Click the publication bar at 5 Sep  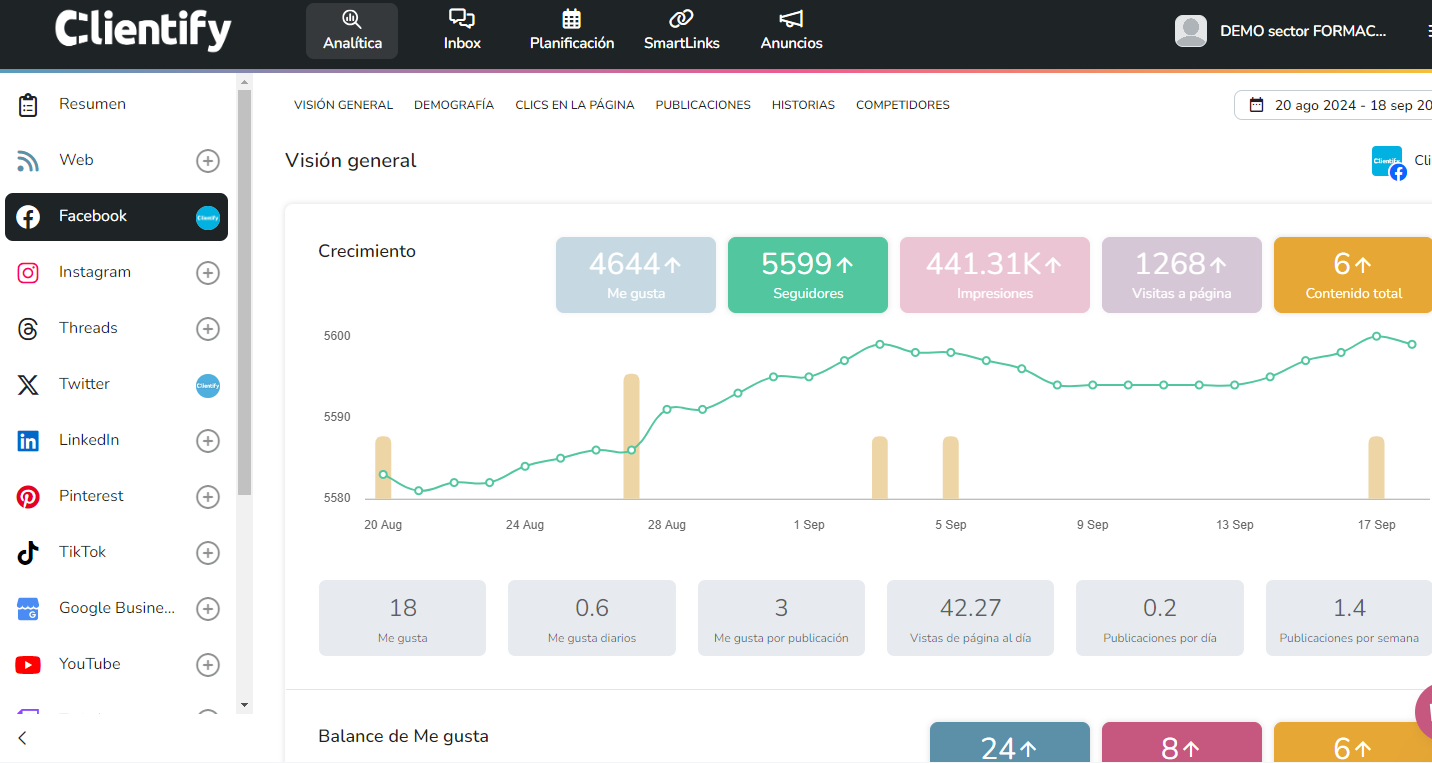click(951, 468)
